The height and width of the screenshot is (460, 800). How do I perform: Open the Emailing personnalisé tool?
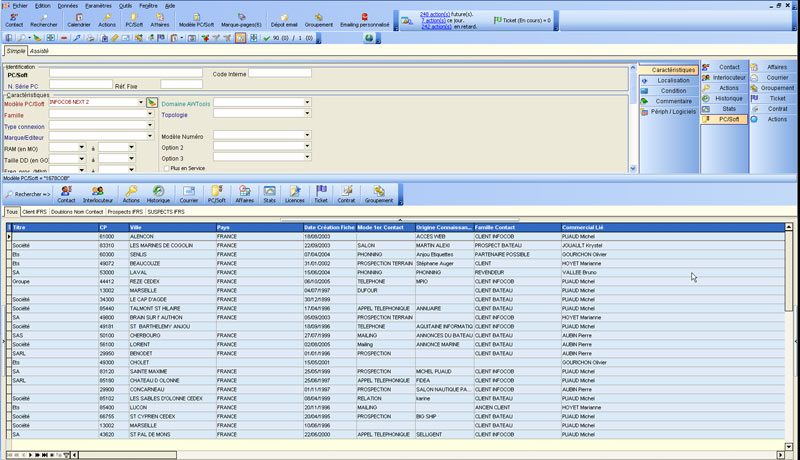(364, 19)
